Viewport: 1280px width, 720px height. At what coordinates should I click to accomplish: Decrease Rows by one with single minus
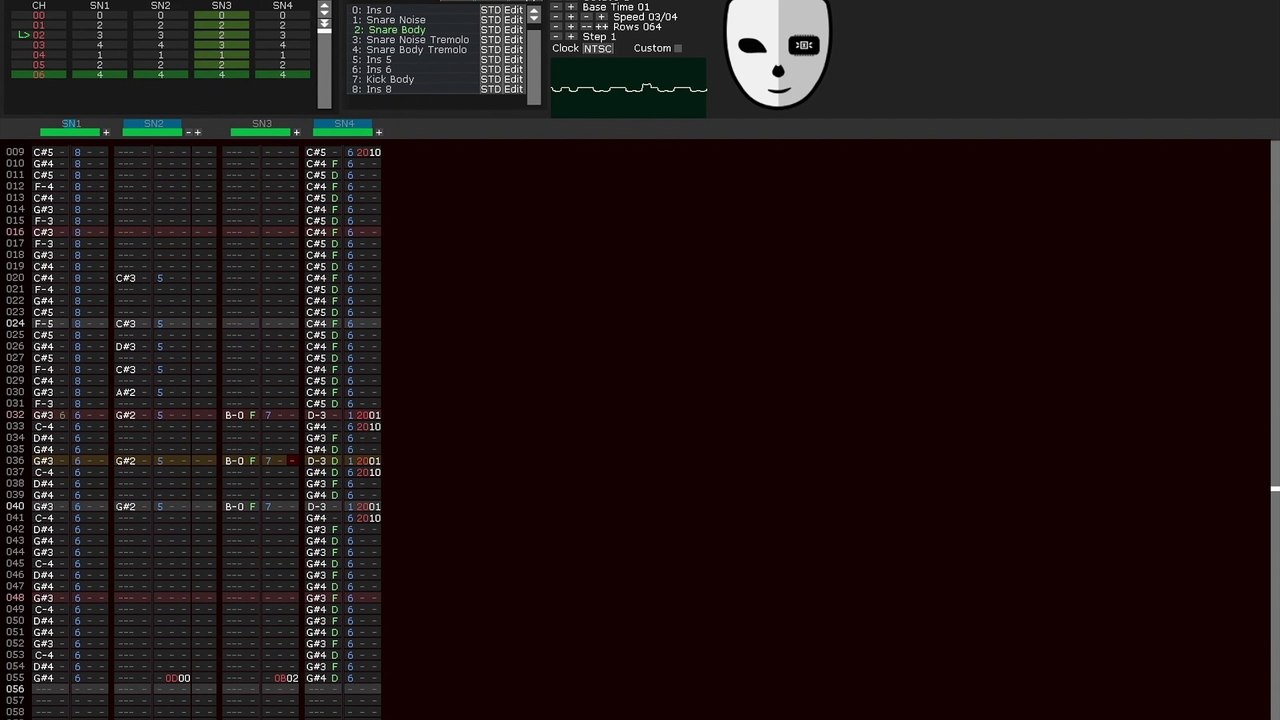[x=556, y=27]
